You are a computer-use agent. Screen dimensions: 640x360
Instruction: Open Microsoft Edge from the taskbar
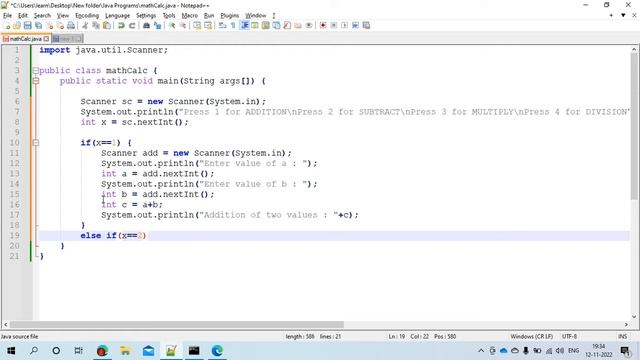coord(217,351)
